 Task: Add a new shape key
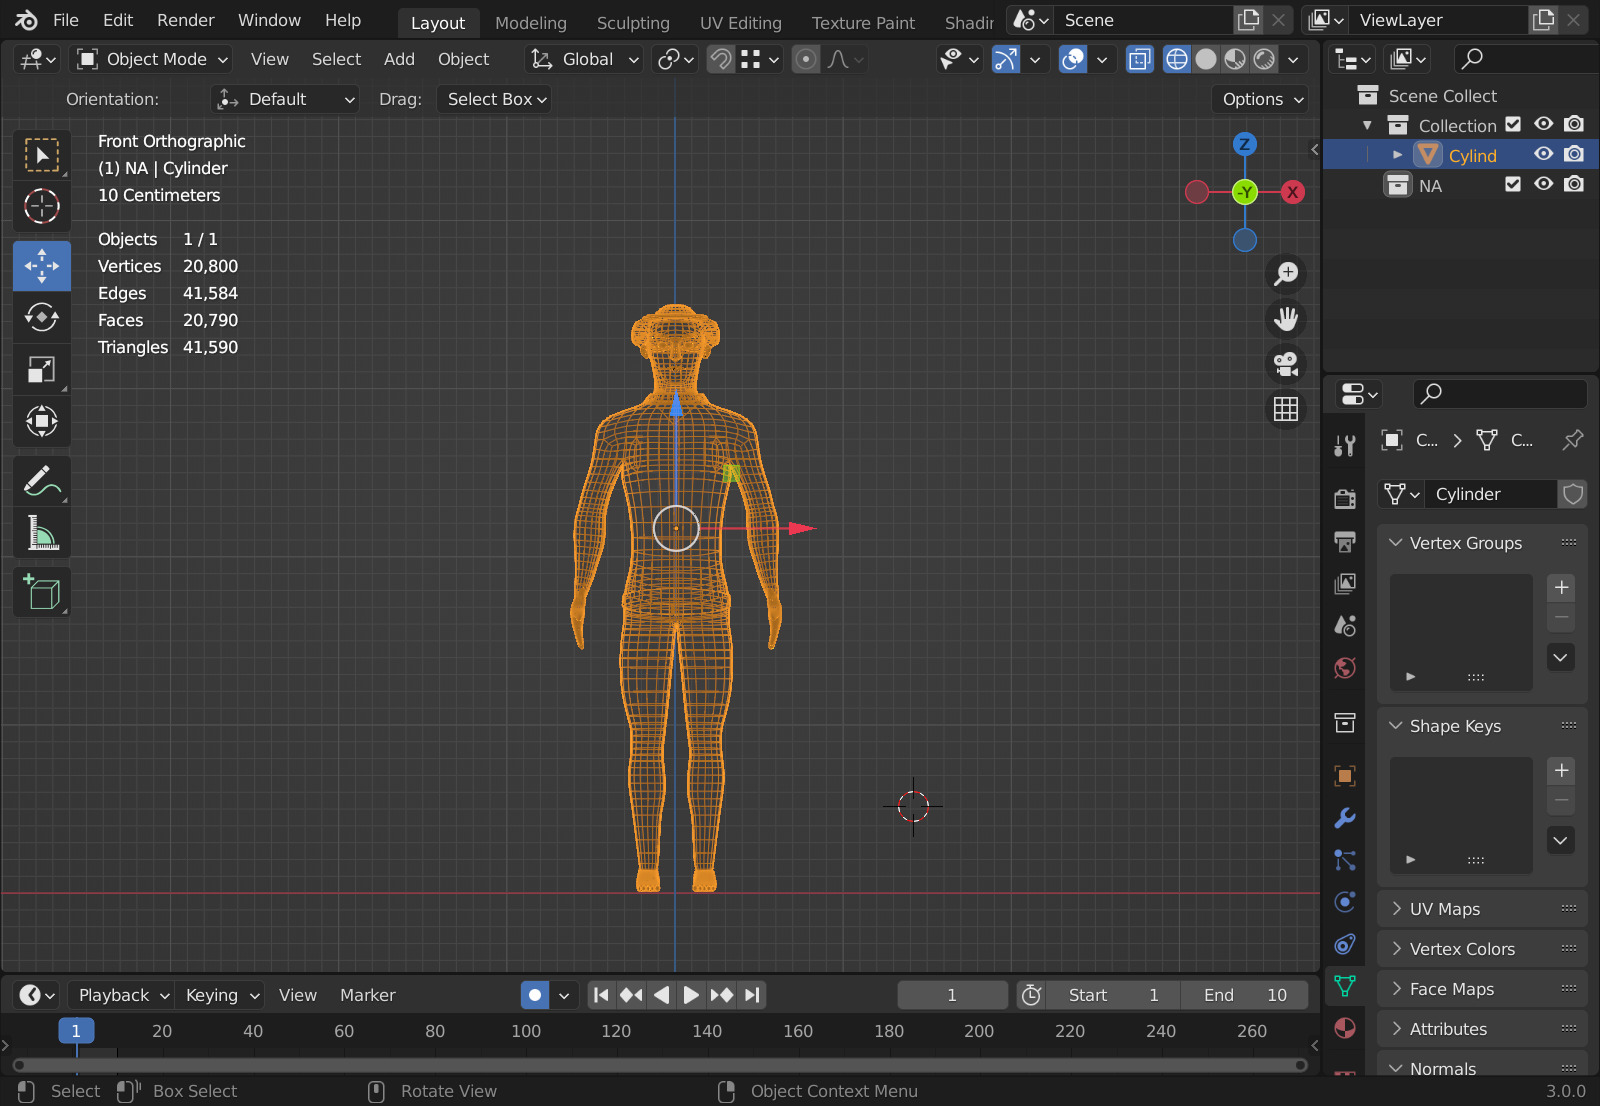click(1561, 771)
